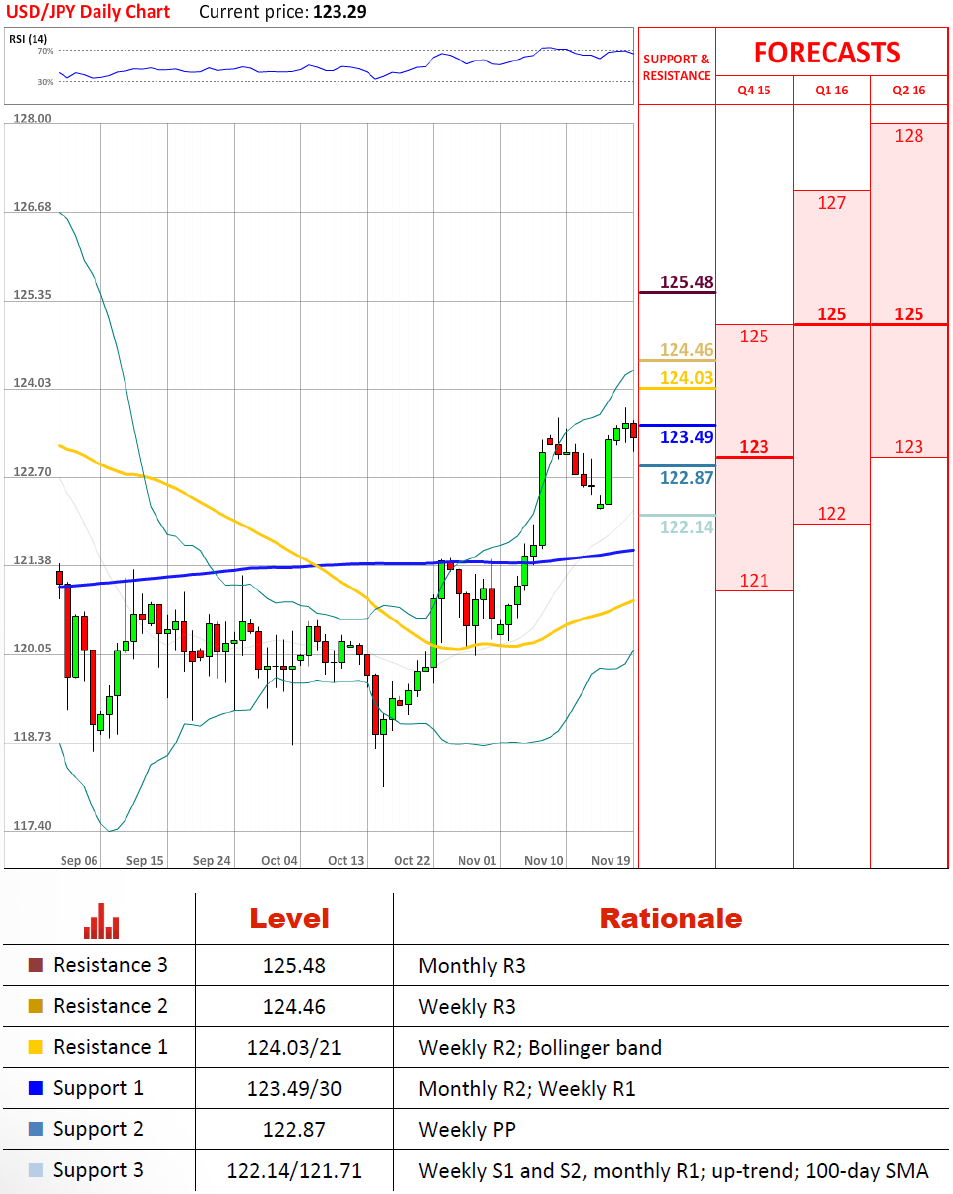Click the Weekly PP rationale
Screen dimensions: 953x1194
[467, 1130]
